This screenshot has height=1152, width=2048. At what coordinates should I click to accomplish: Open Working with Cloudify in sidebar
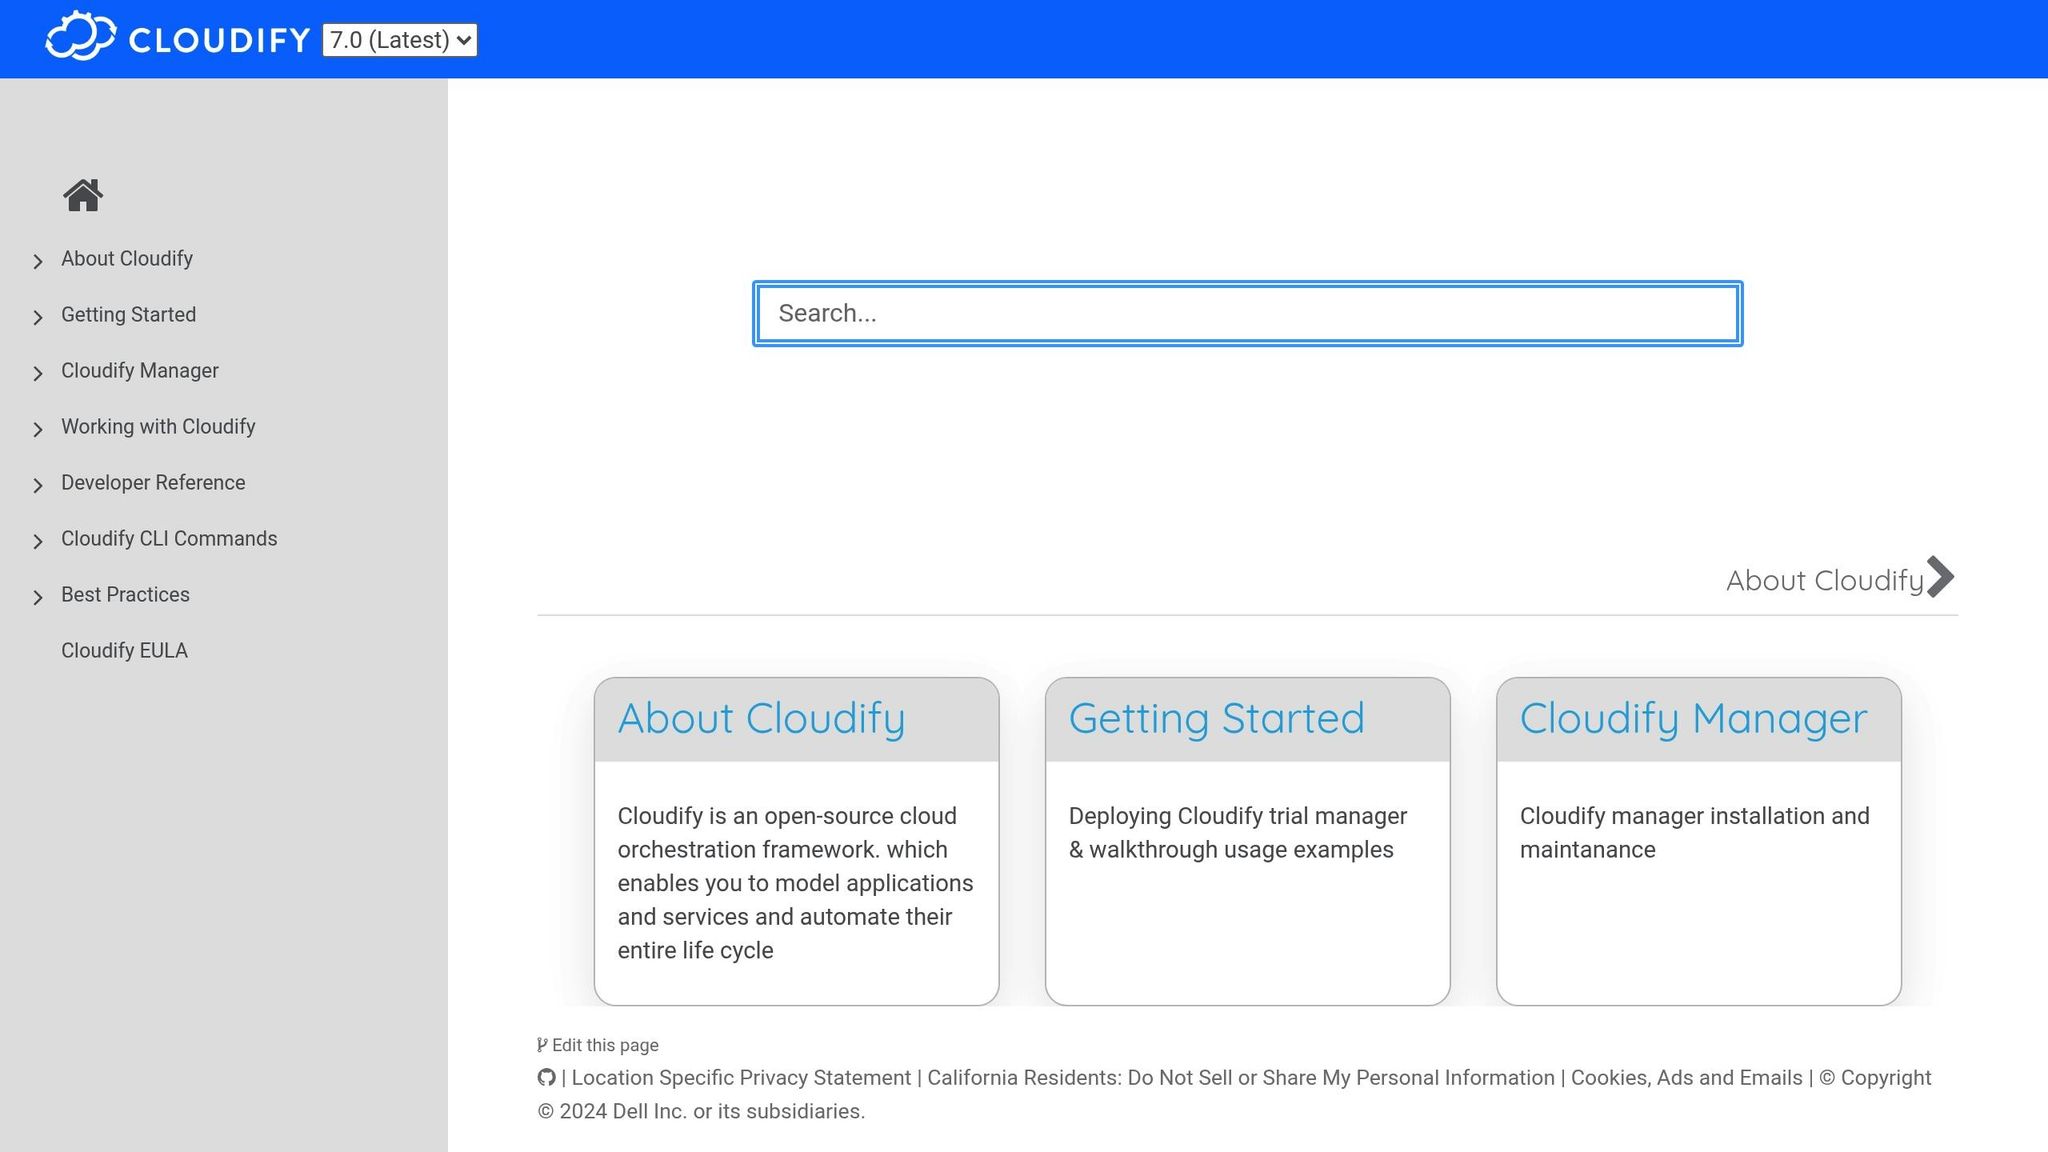[158, 427]
